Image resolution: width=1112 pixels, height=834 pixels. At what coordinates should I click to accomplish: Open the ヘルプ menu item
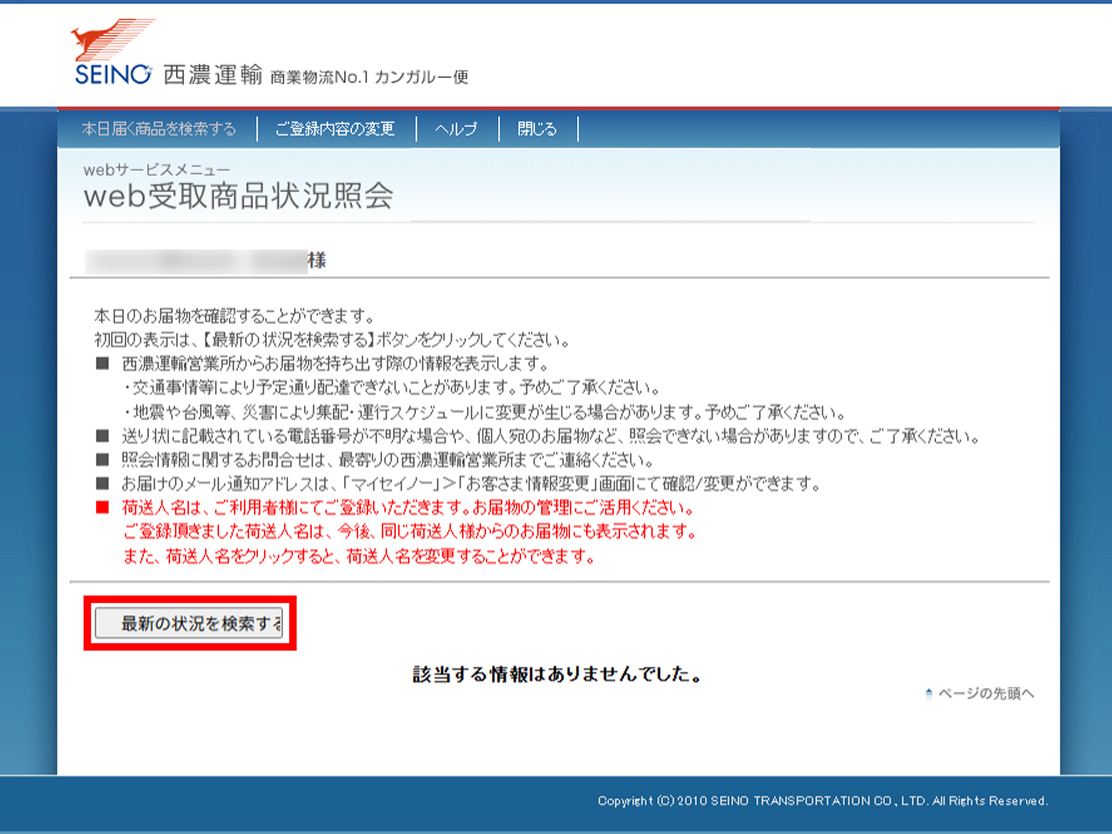pos(456,128)
